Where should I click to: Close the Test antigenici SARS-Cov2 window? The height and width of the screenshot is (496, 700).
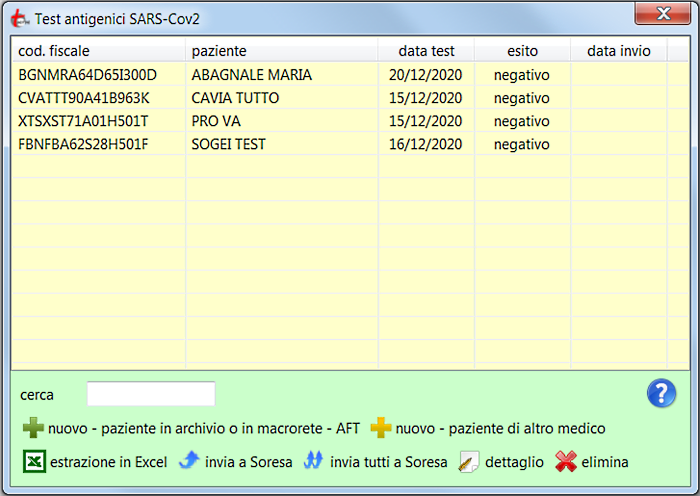coord(662,15)
